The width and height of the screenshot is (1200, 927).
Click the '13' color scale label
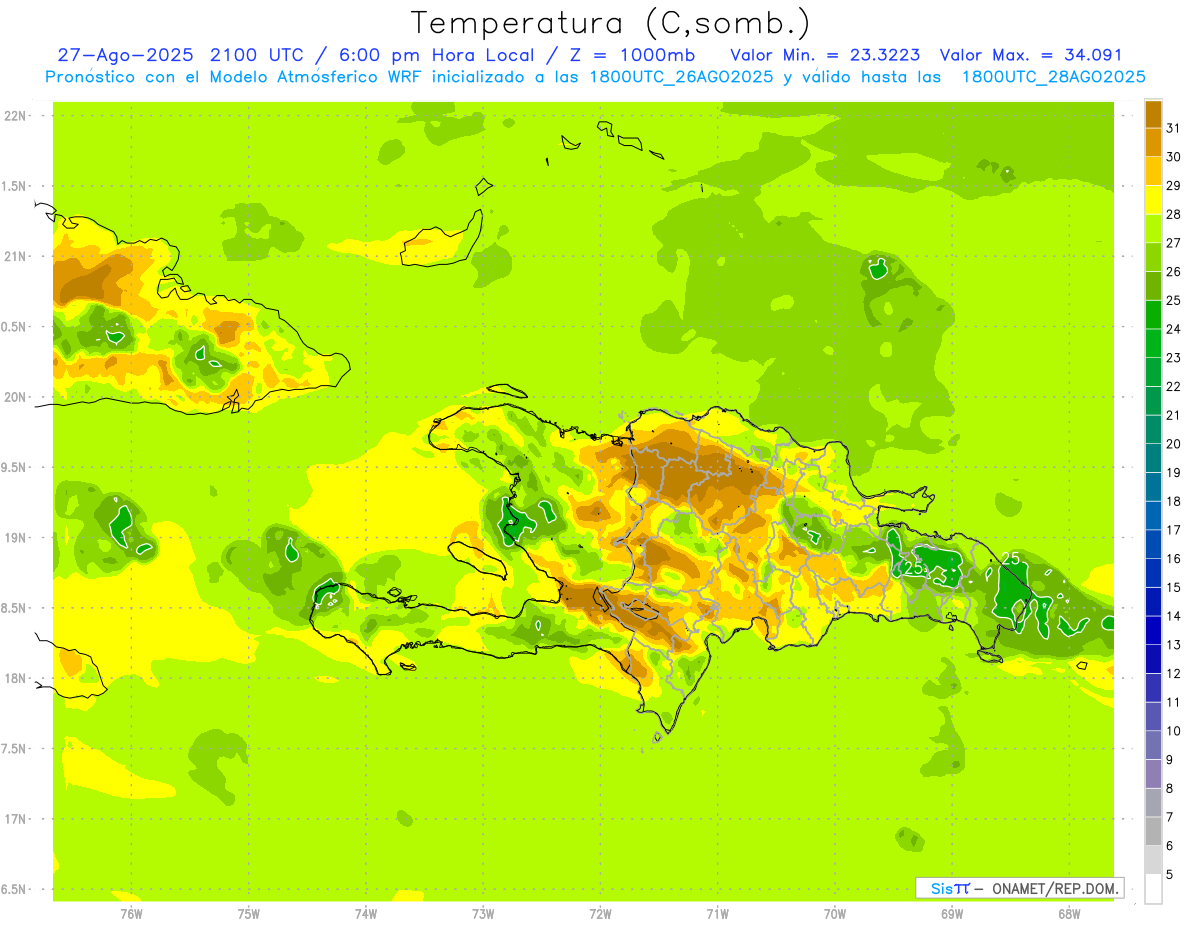pyautogui.click(x=1173, y=645)
